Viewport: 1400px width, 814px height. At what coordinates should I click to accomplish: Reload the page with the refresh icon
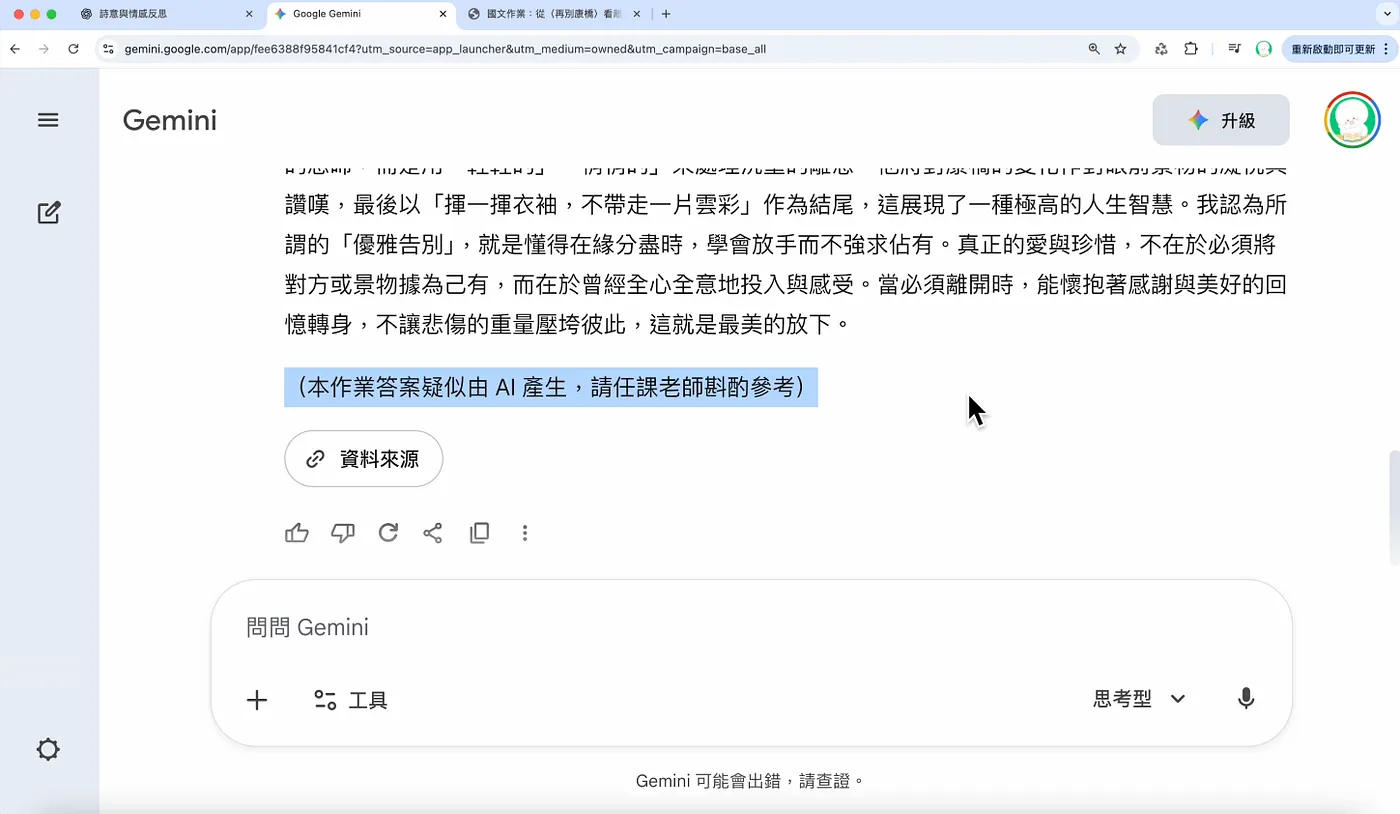(x=73, y=48)
